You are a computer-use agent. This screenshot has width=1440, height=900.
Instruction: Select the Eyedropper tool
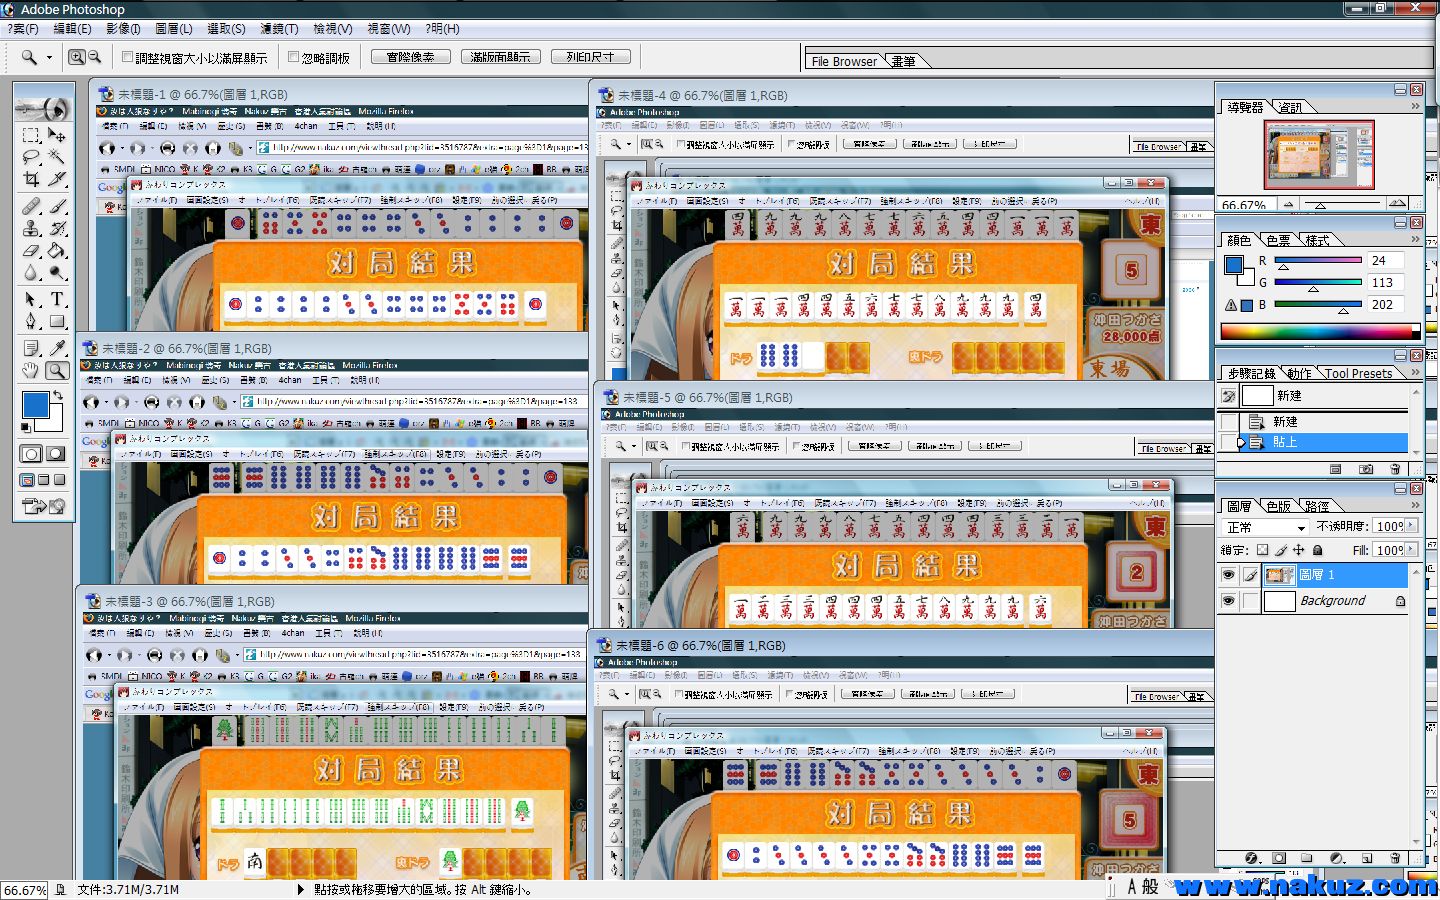pos(57,348)
